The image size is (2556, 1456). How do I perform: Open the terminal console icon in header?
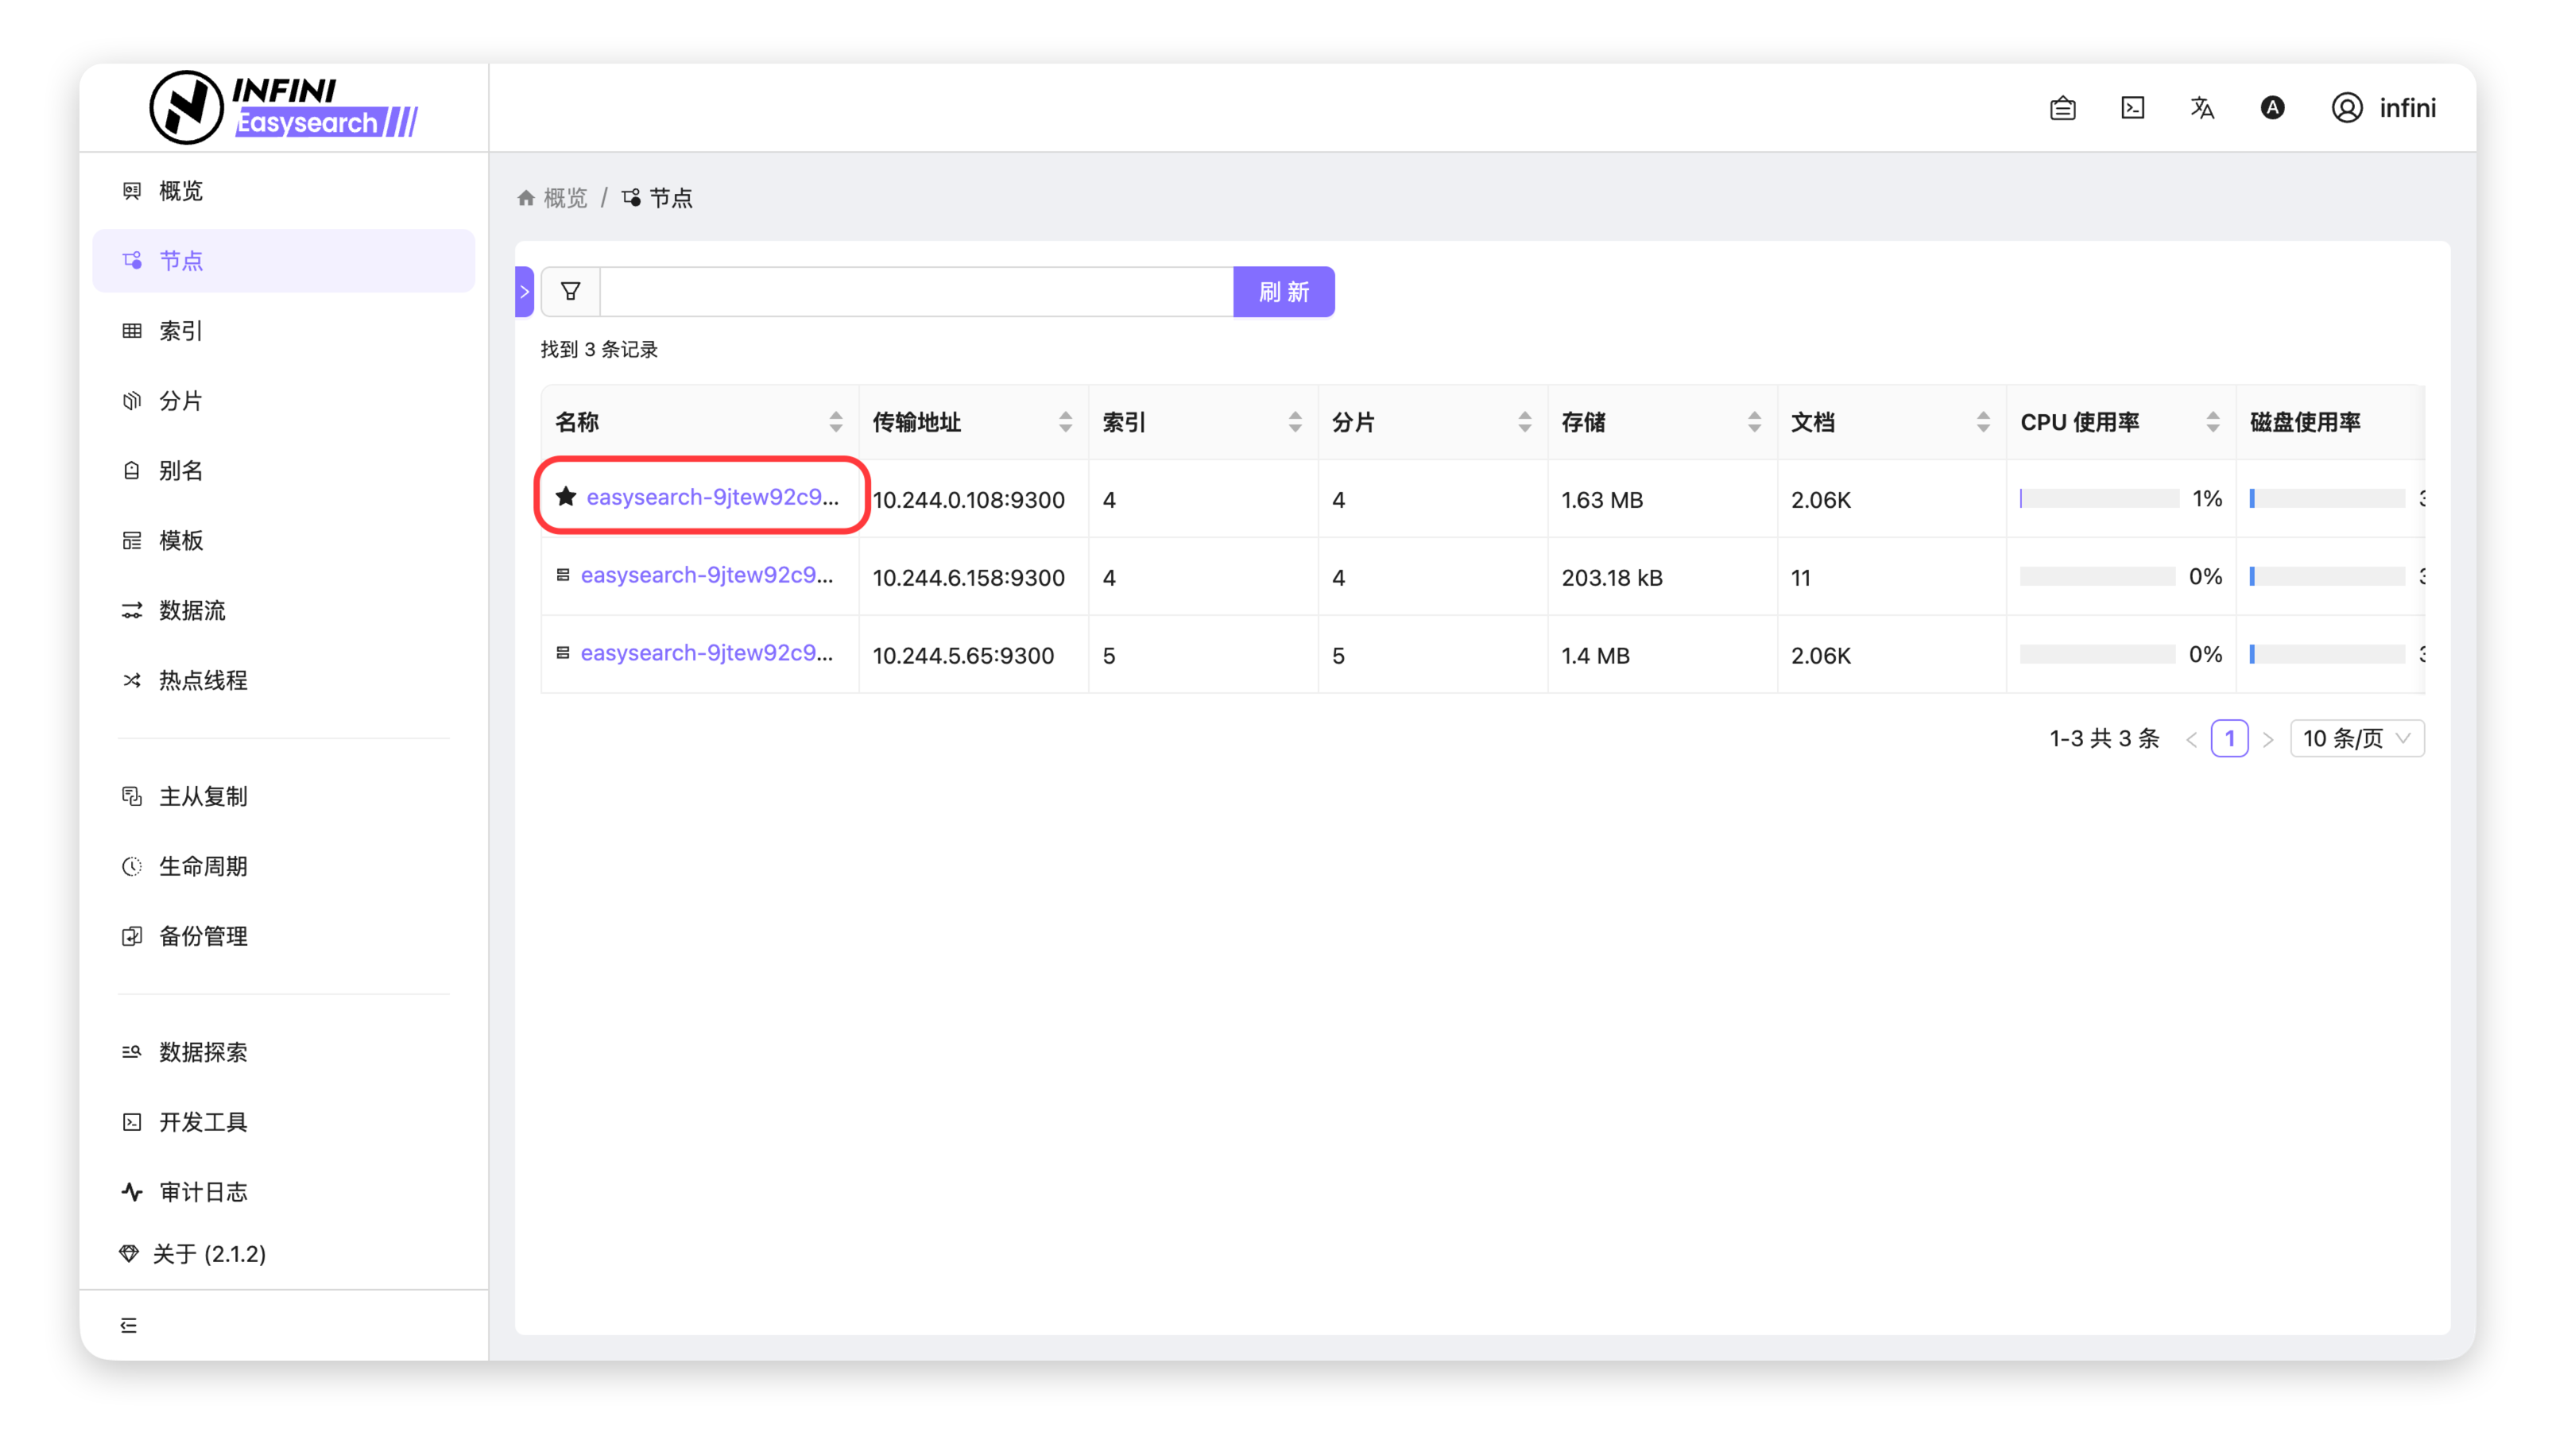pyautogui.click(x=2132, y=108)
